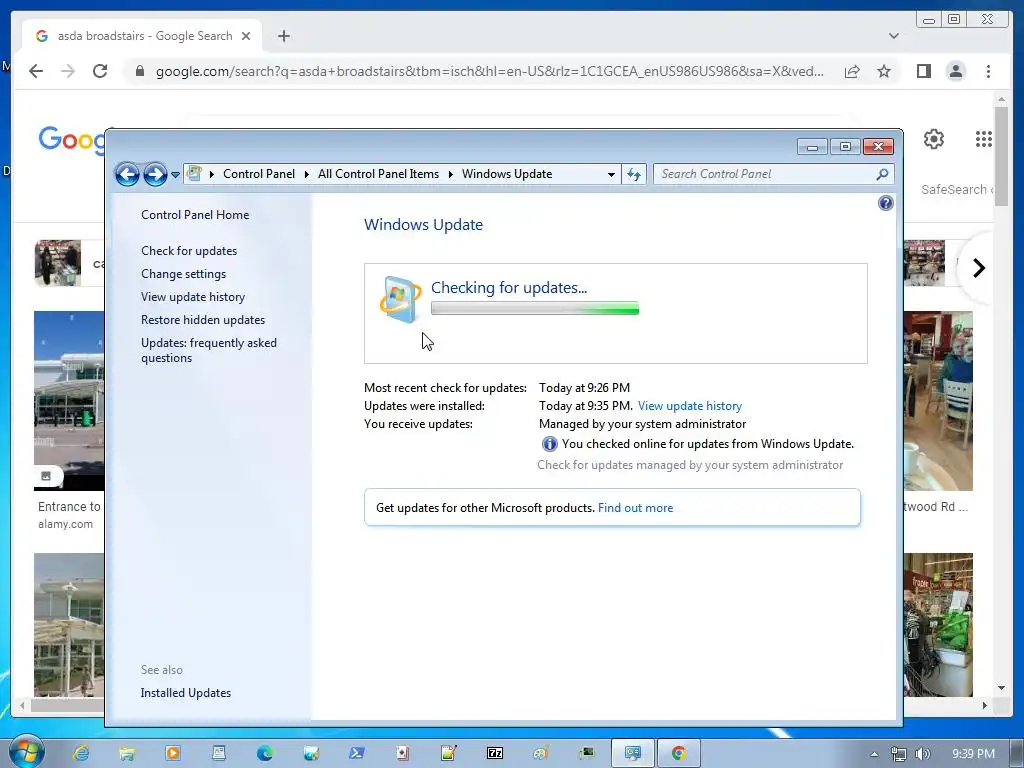Toggle Chrome side panel icon
The image size is (1024, 768).
point(923,71)
